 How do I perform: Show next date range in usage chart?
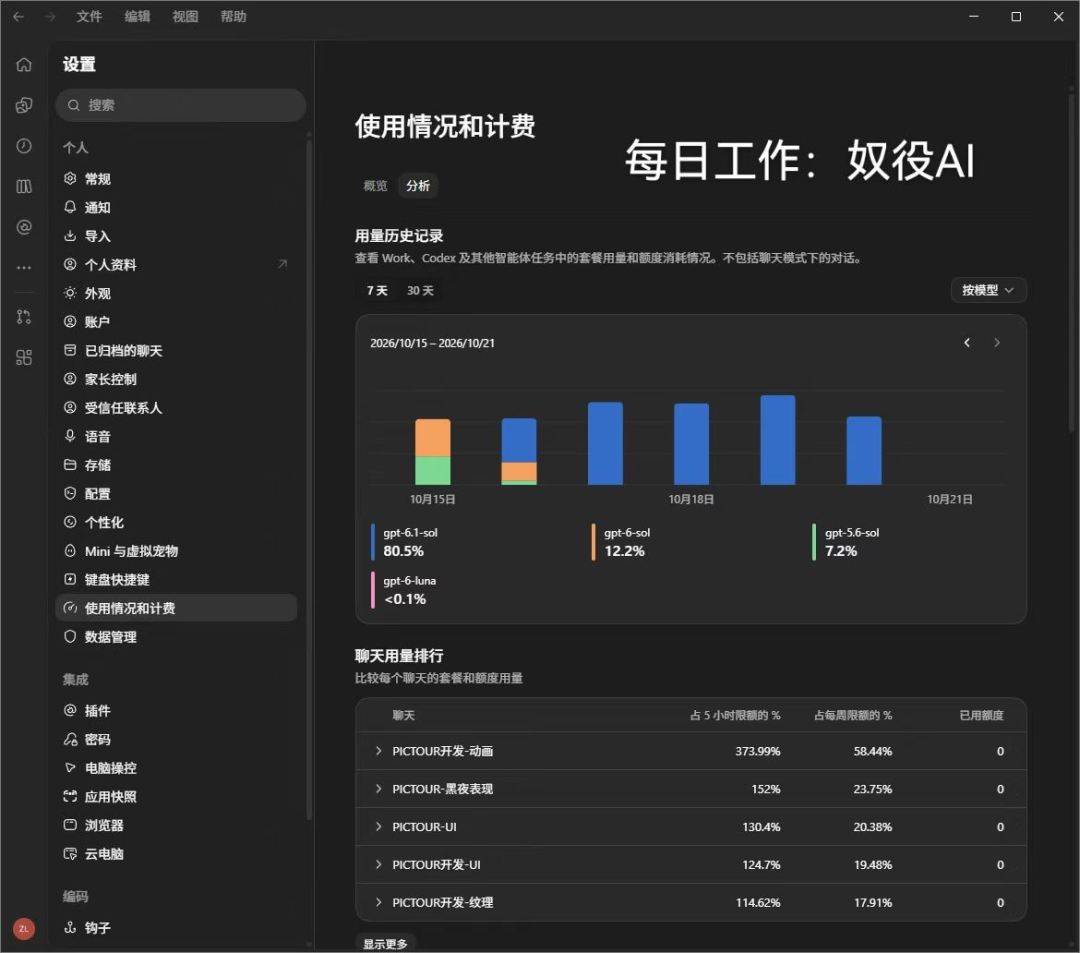point(997,343)
